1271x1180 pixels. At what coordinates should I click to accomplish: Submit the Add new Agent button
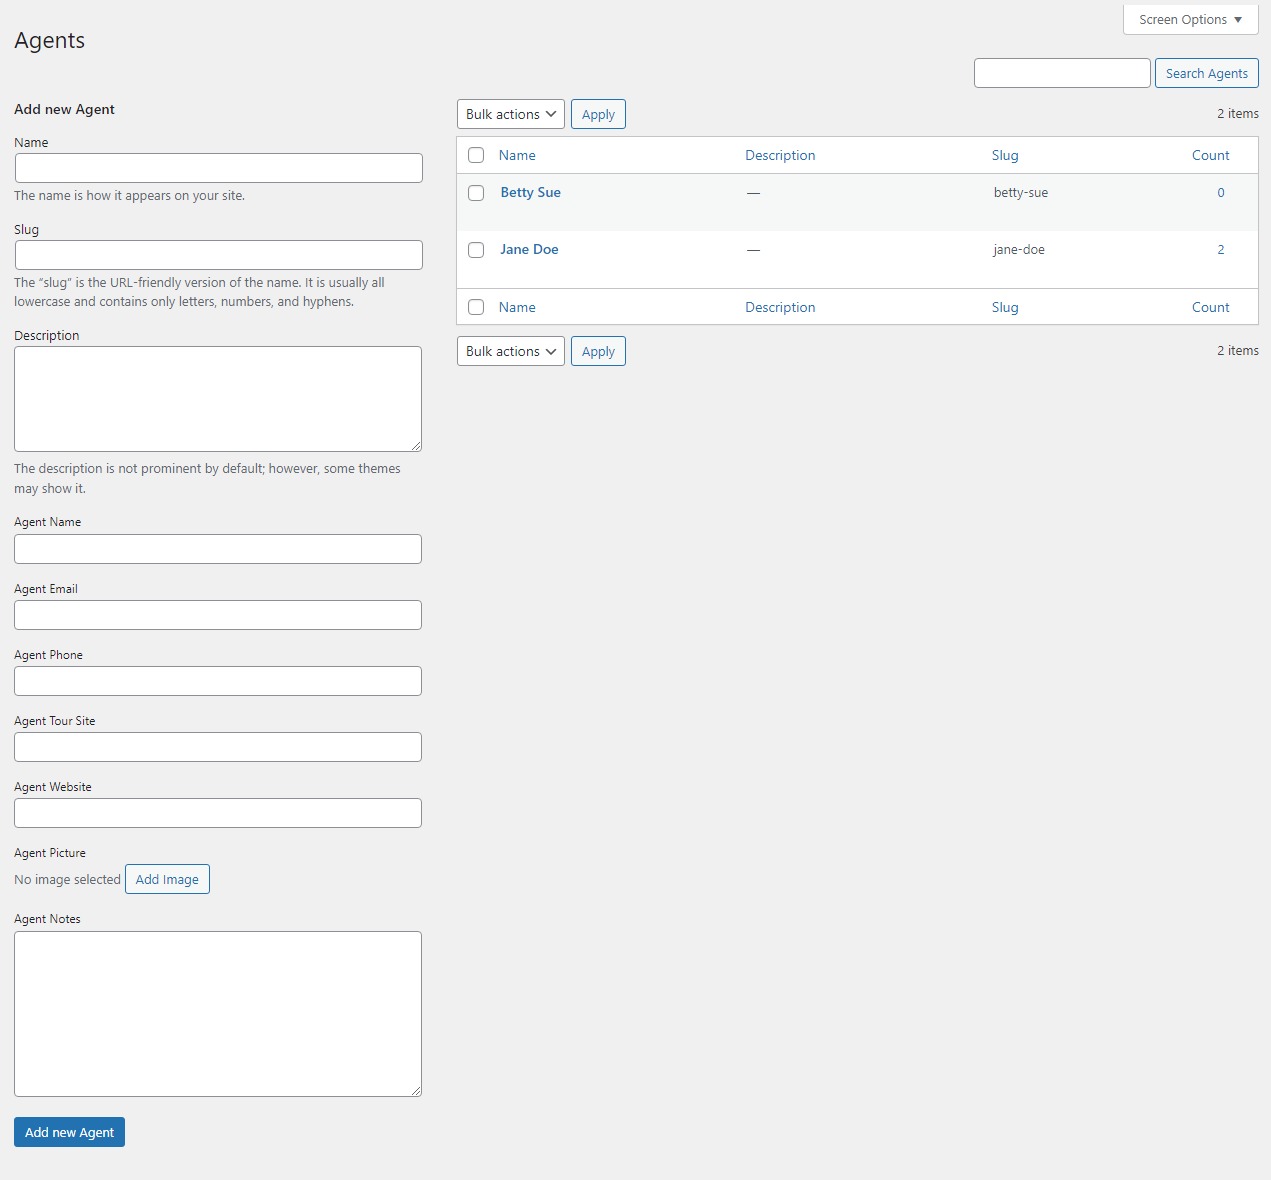[69, 1132]
